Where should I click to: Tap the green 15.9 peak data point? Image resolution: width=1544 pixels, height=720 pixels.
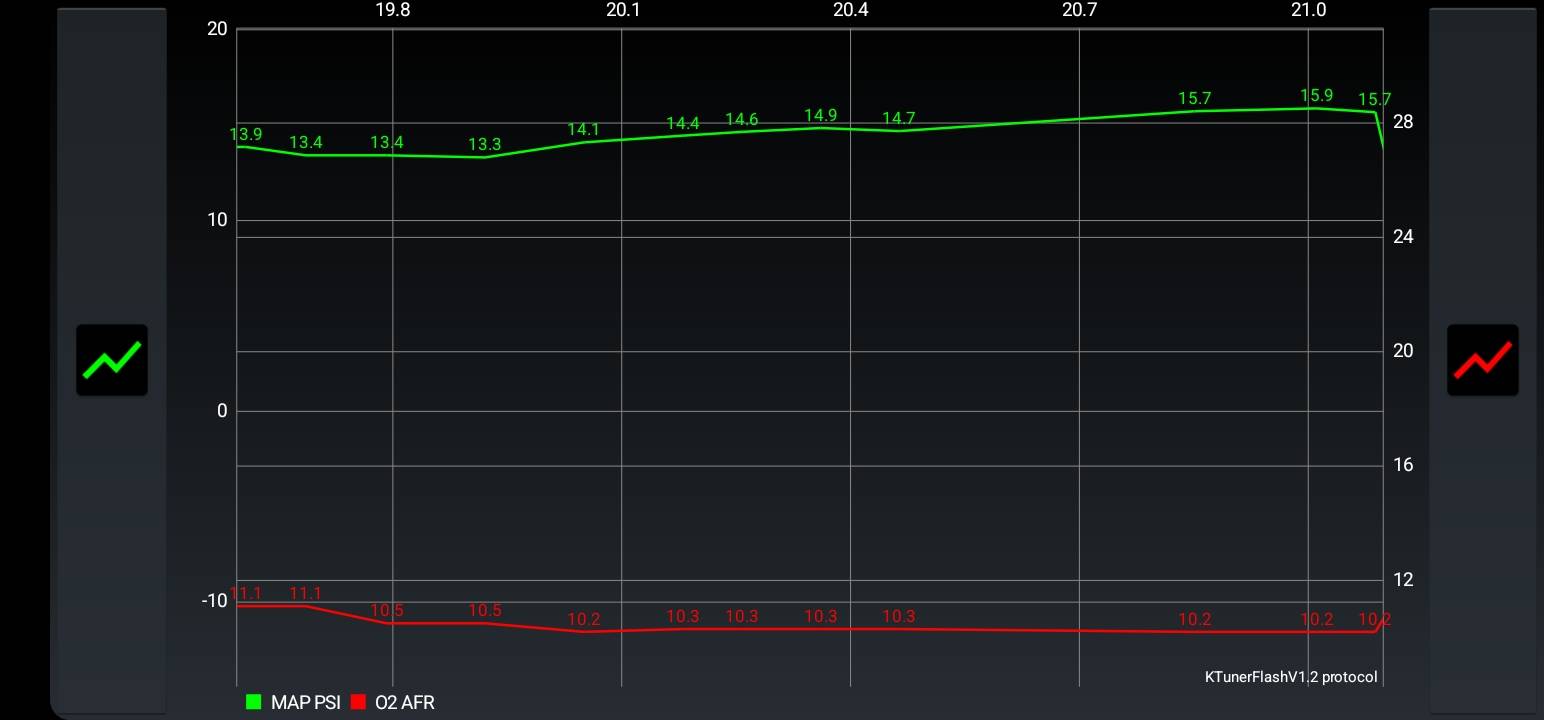1317,96
